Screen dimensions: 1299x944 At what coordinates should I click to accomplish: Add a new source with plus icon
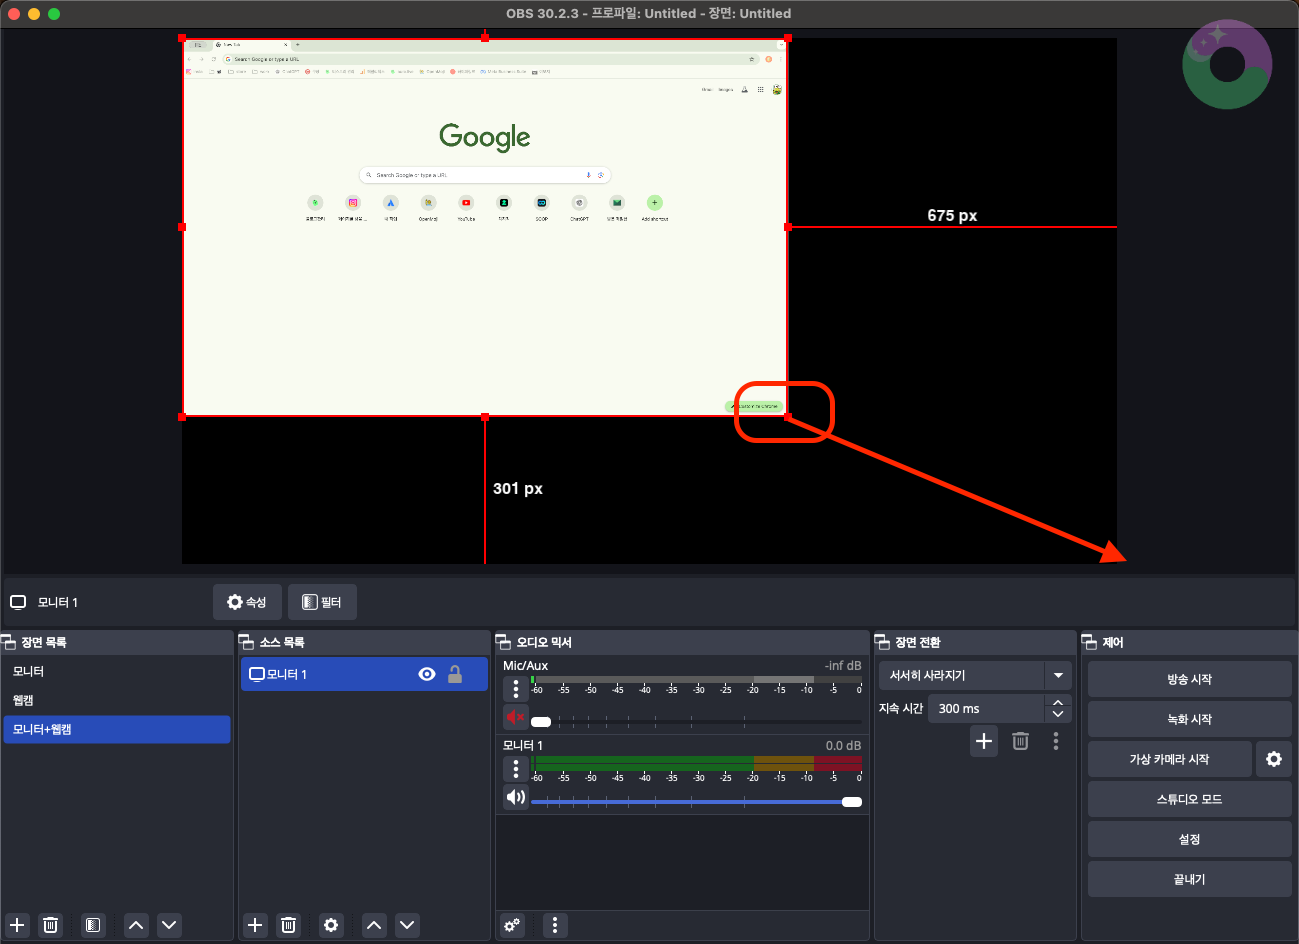pyautogui.click(x=255, y=925)
